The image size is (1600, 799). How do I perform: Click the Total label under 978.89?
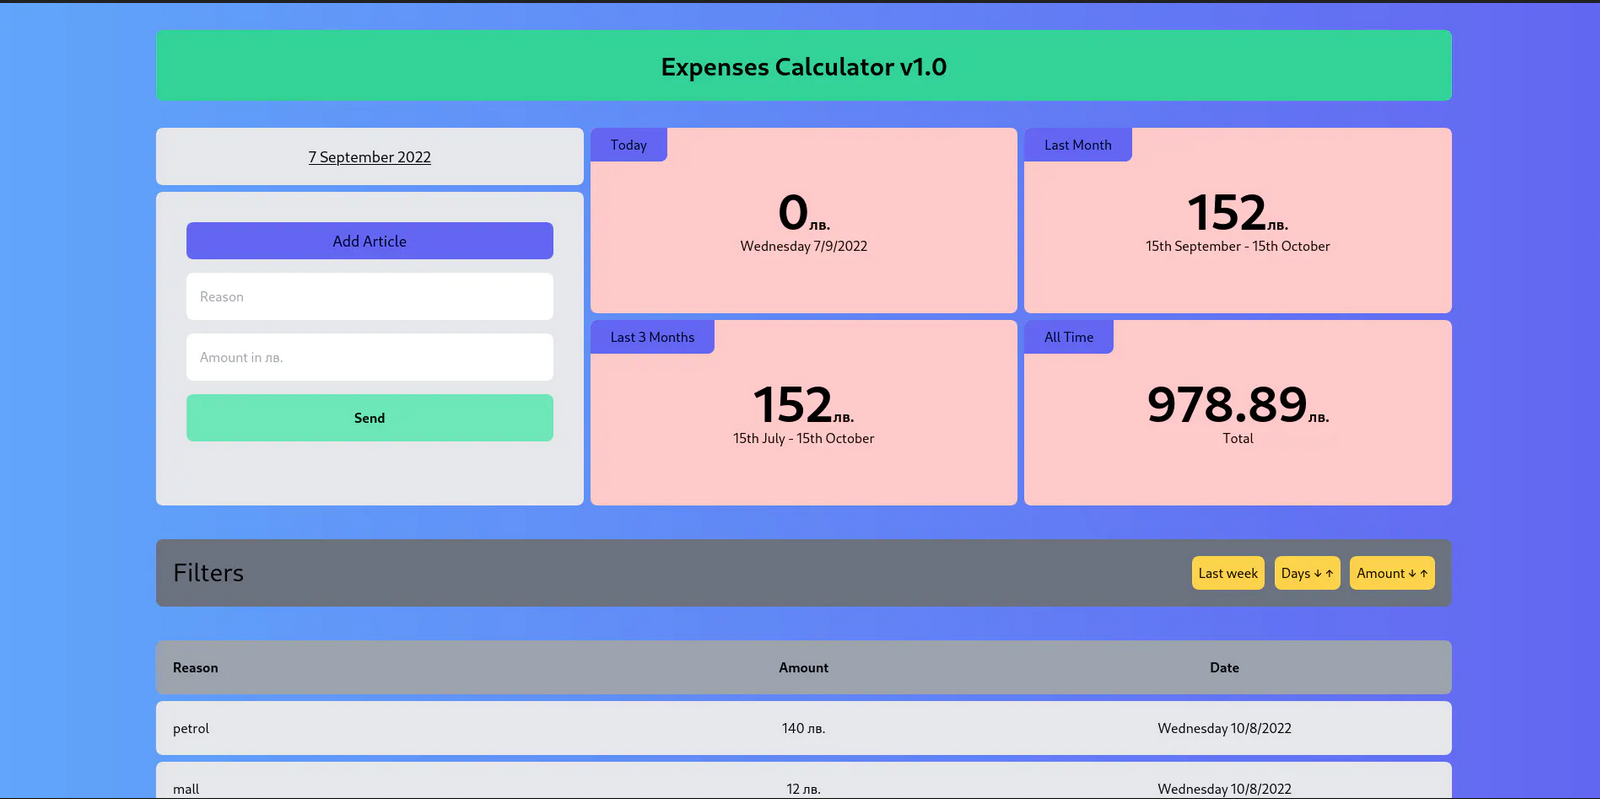pos(1238,438)
